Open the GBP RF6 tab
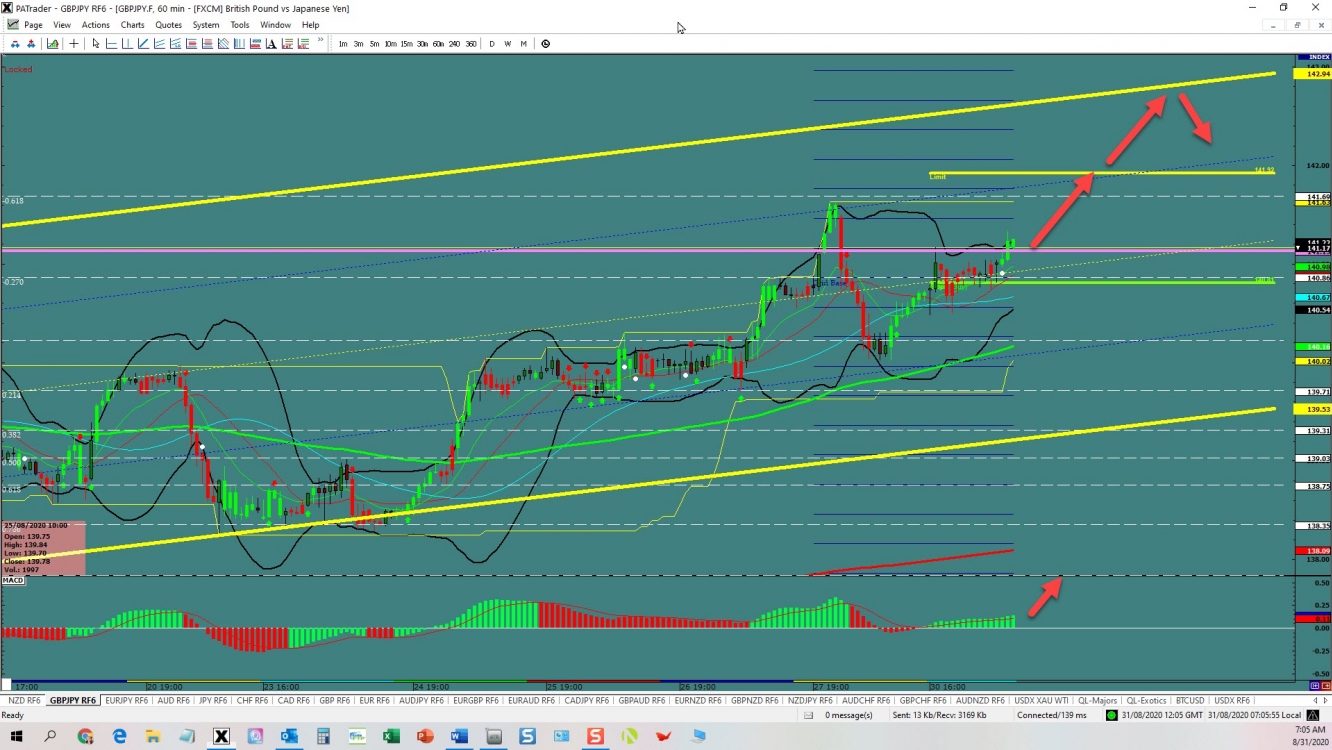Screen dimensions: 1332x750 (x=335, y=701)
